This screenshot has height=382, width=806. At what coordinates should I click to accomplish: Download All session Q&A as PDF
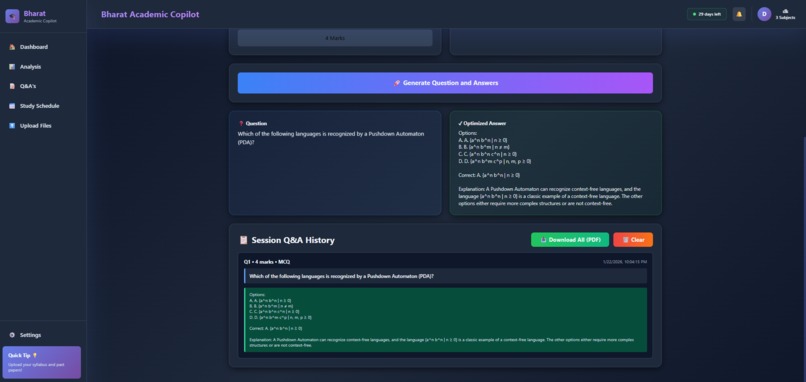point(570,240)
